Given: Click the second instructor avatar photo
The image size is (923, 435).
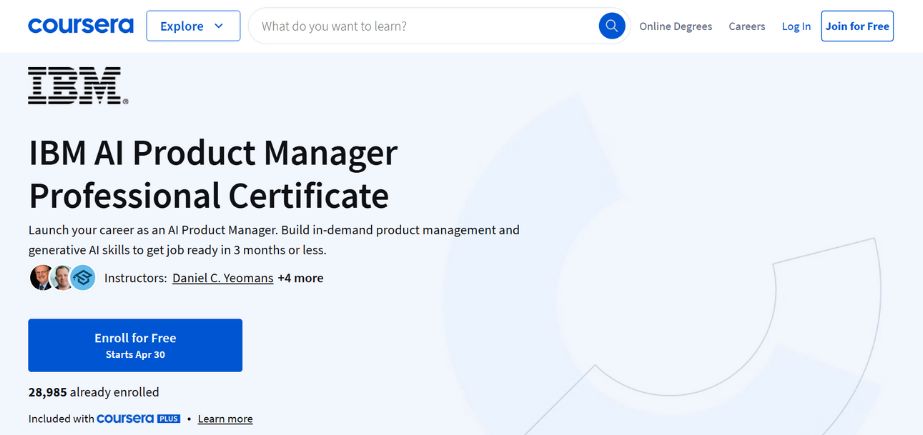Looking at the screenshot, I should (x=61, y=277).
